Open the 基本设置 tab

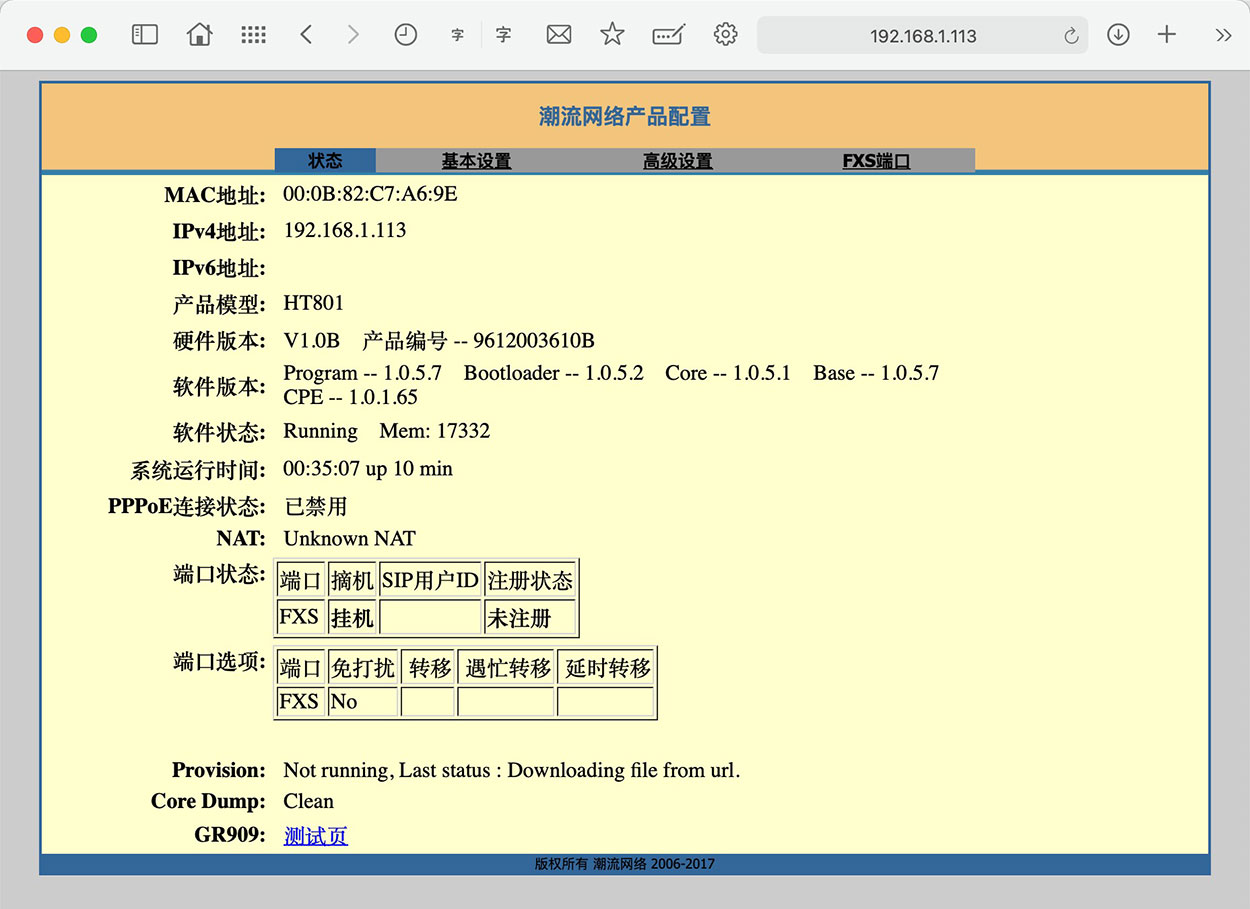point(476,161)
